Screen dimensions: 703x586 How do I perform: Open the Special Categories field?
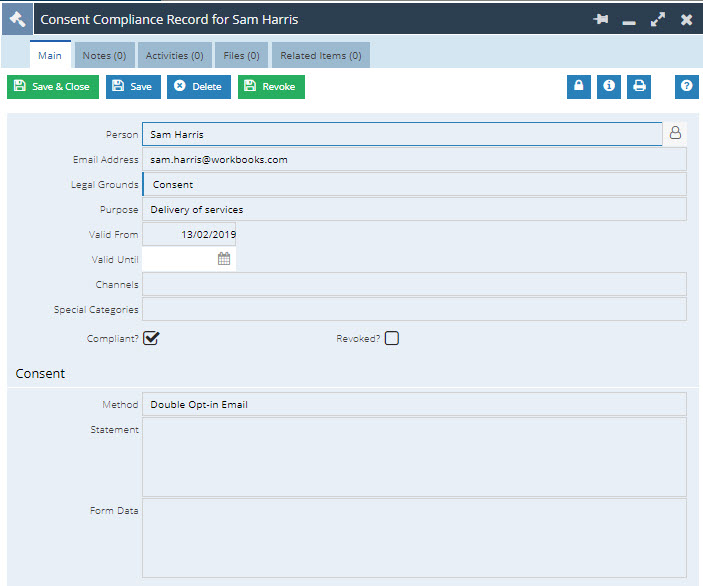(414, 309)
